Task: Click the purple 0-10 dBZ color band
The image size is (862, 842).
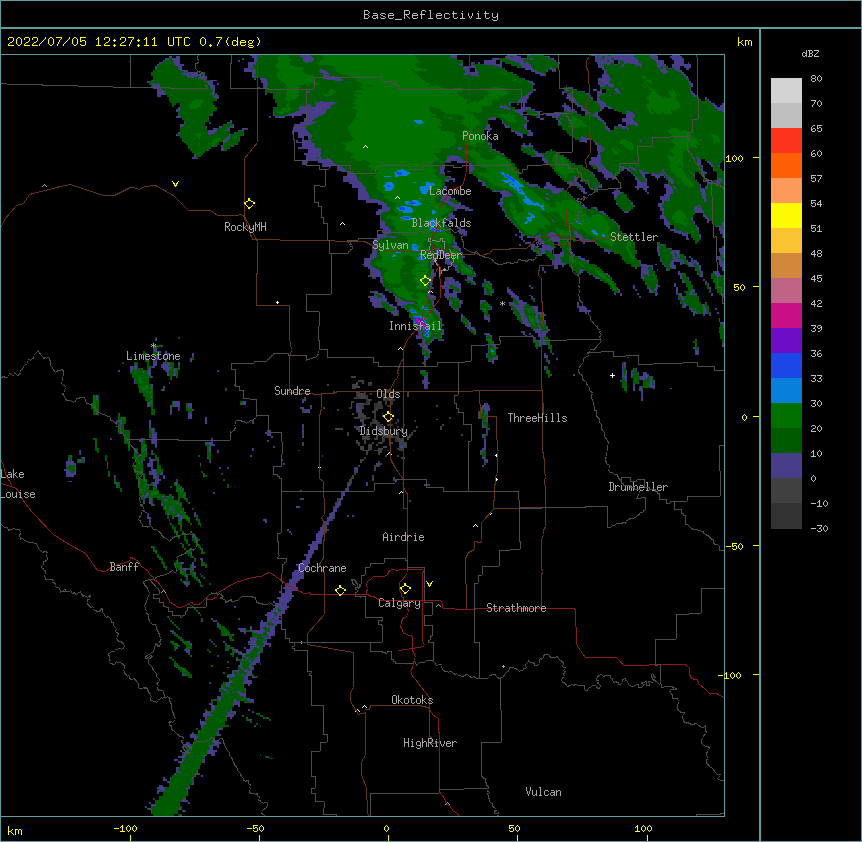Action: [x=786, y=466]
